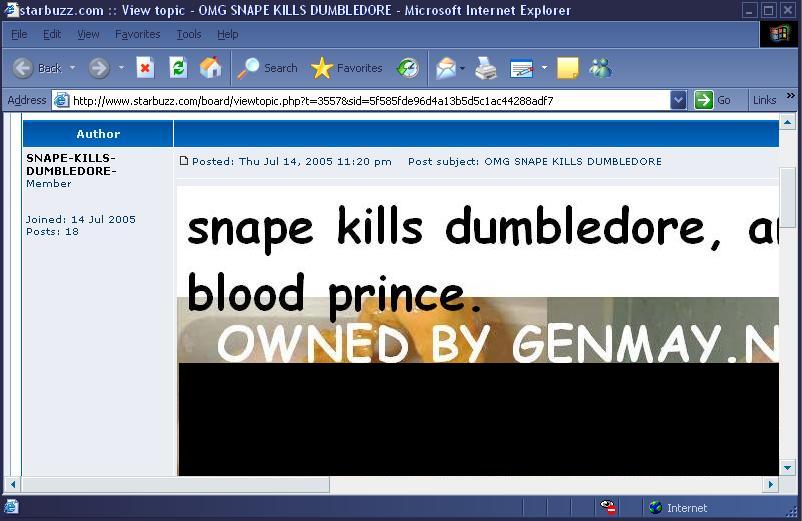Open the View menu
Image resolution: width=802 pixels, height=521 pixels.
click(x=88, y=34)
